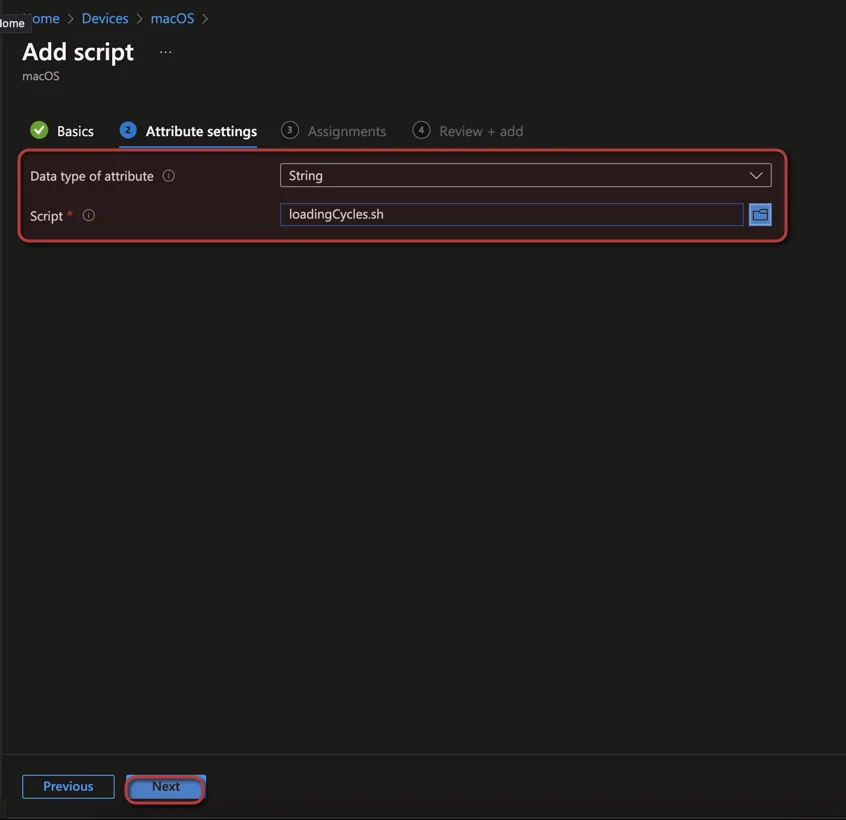Click the Script field label
Image resolution: width=846 pixels, height=820 pixels.
(46, 216)
